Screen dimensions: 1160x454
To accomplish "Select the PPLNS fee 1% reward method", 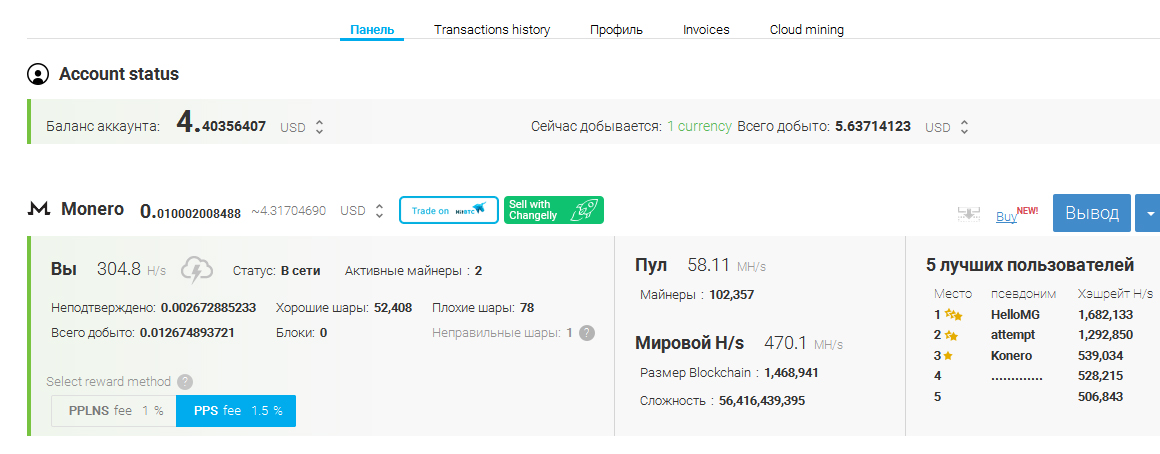I will pyautogui.click(x=114, y=411).
